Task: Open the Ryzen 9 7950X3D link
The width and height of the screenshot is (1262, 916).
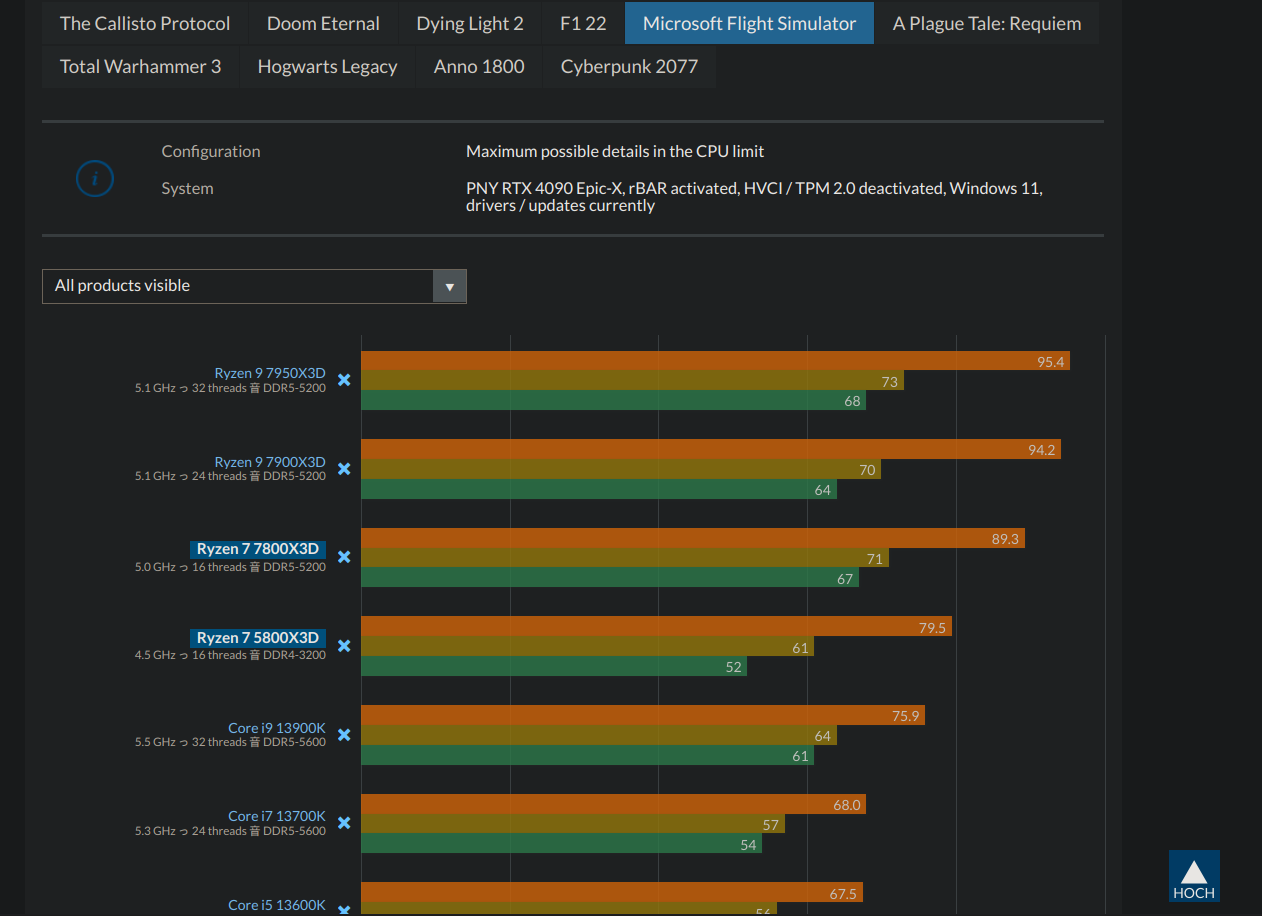Action: (x=270, y=373)
